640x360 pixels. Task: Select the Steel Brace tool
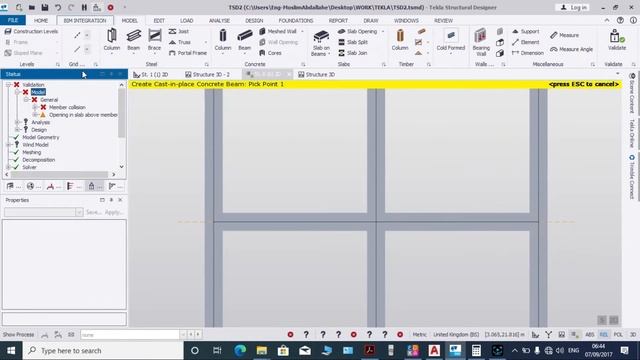click(154, 40)
